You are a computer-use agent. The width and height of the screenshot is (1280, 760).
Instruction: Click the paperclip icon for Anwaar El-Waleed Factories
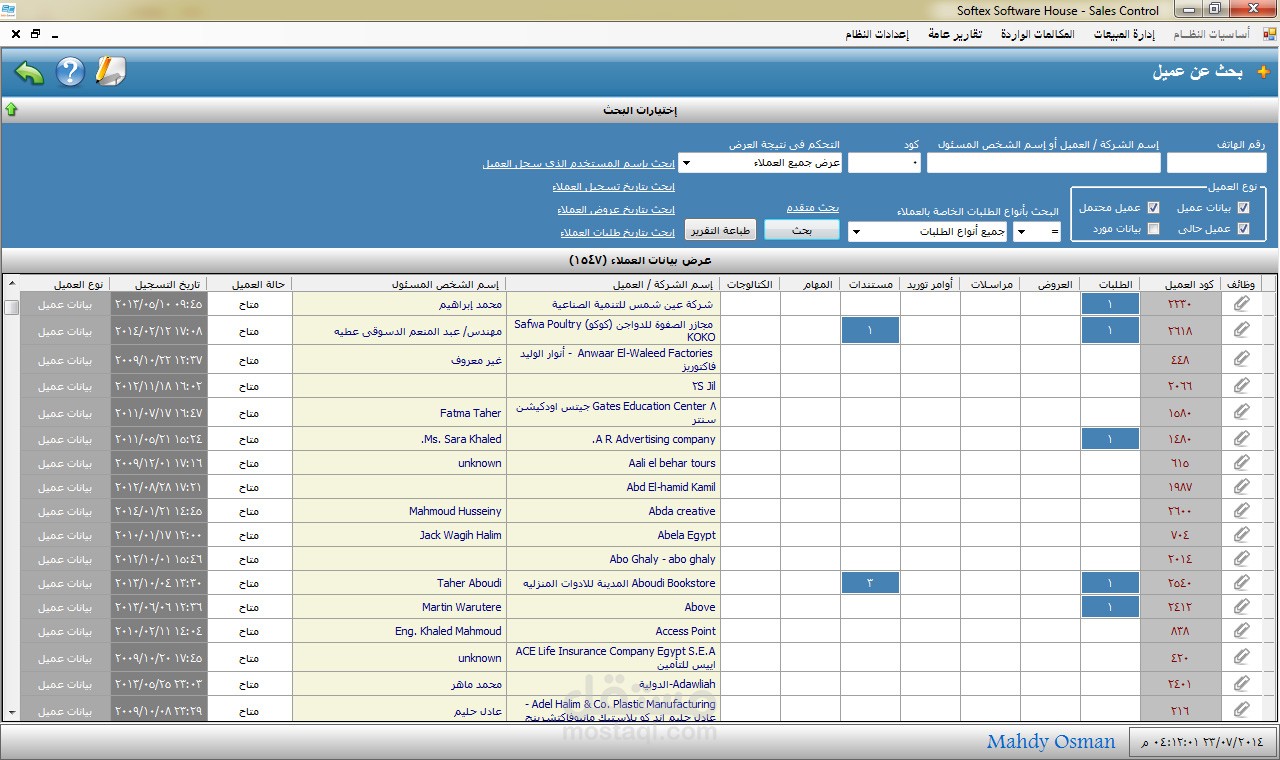1241,359
